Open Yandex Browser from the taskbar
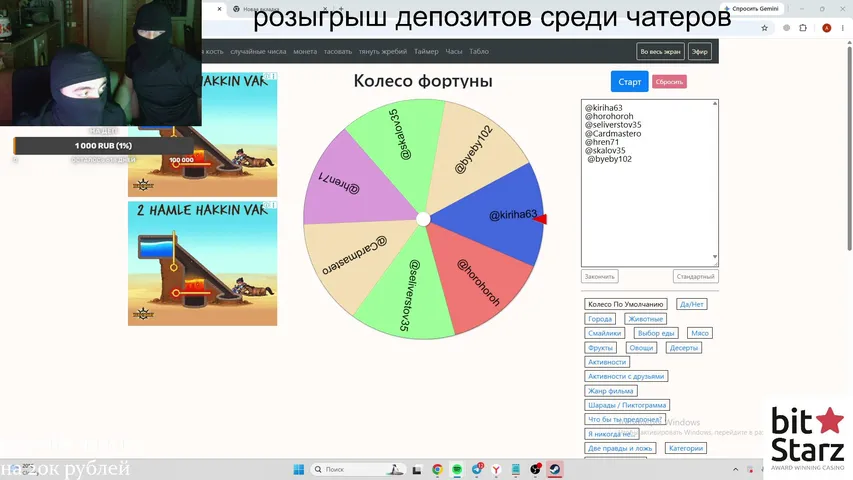This screenshot has height=480, width=853. (x=496, y=469)
